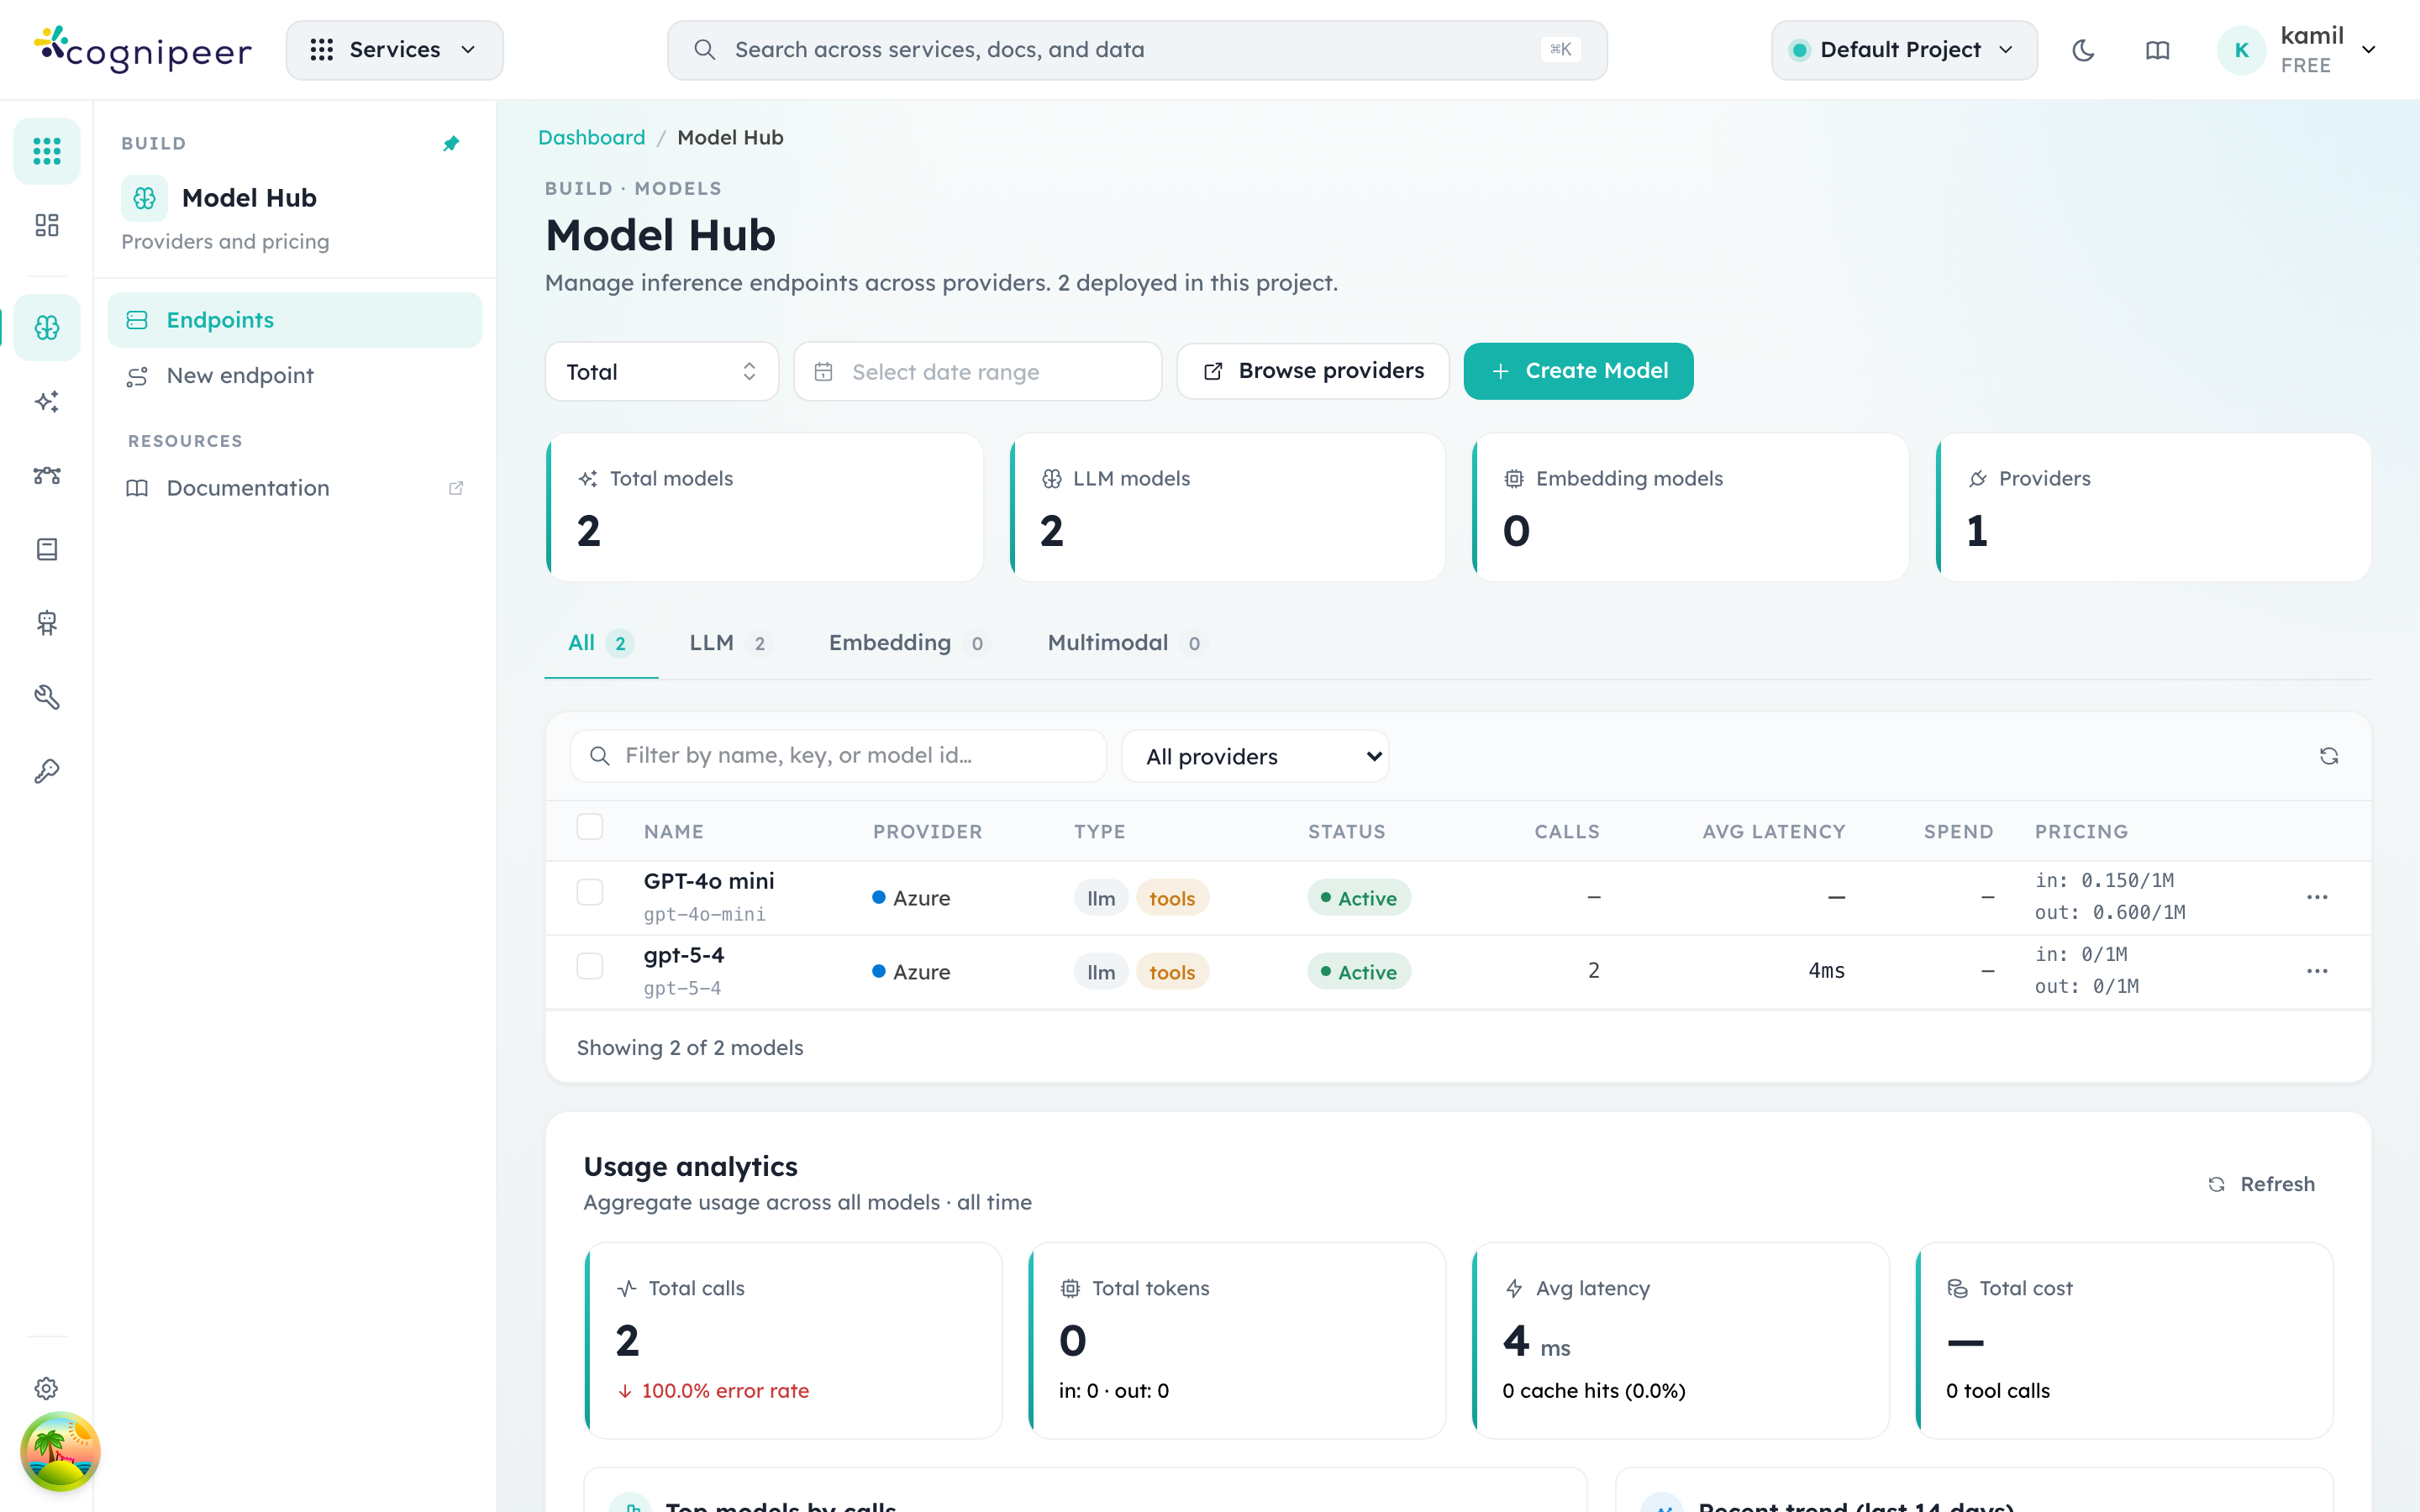The image size is (2420, 1512).
Task: Expand the kamil account menu chevron
Action: pos(2368,50)
